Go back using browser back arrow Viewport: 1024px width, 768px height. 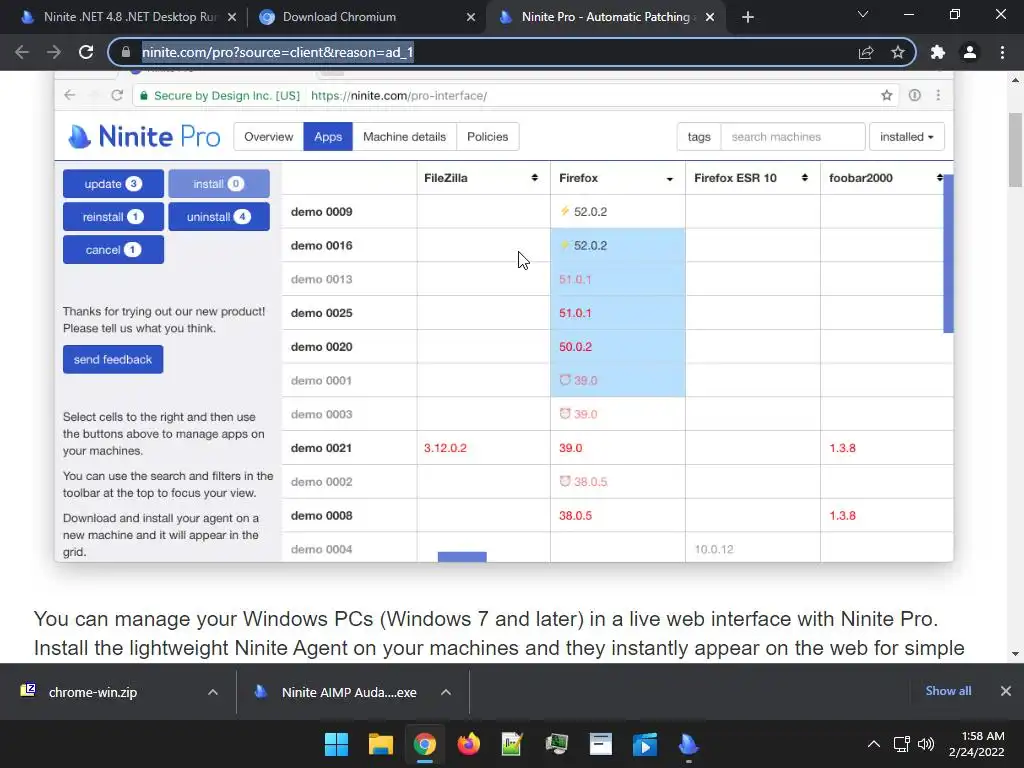click(x=22, y=52)
